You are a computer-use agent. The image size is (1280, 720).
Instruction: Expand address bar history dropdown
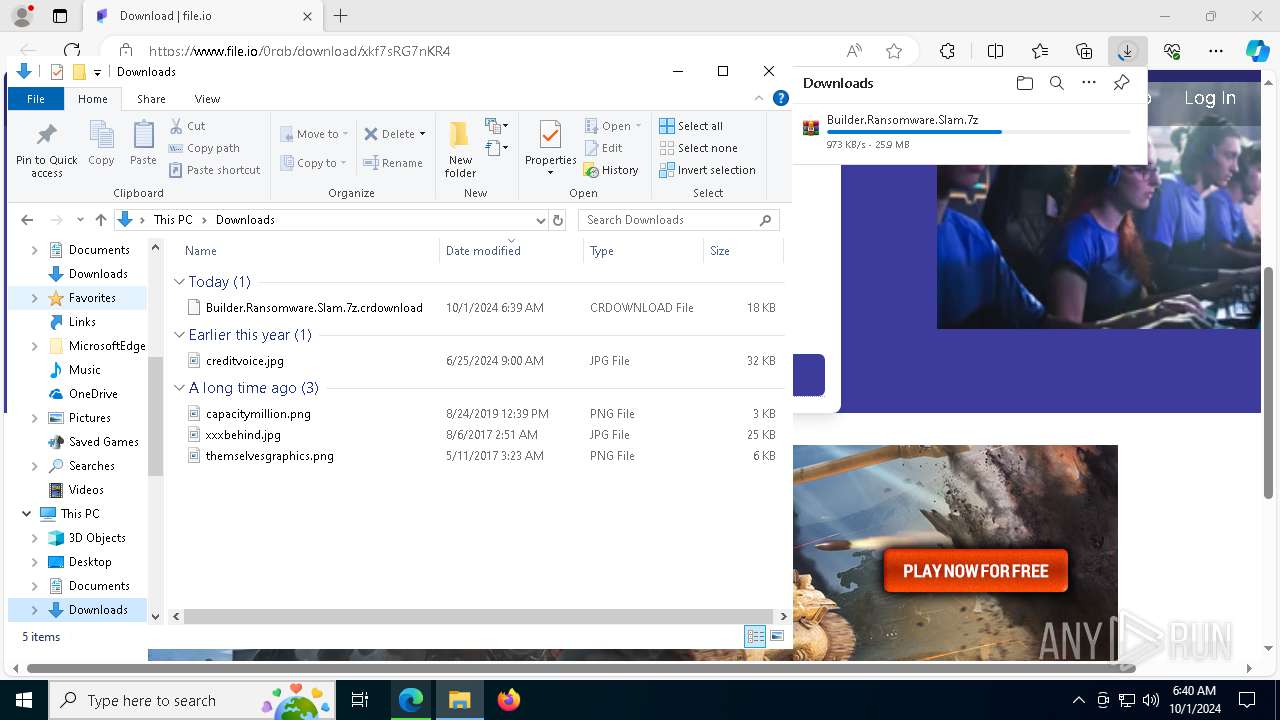[x=541, y=220]
